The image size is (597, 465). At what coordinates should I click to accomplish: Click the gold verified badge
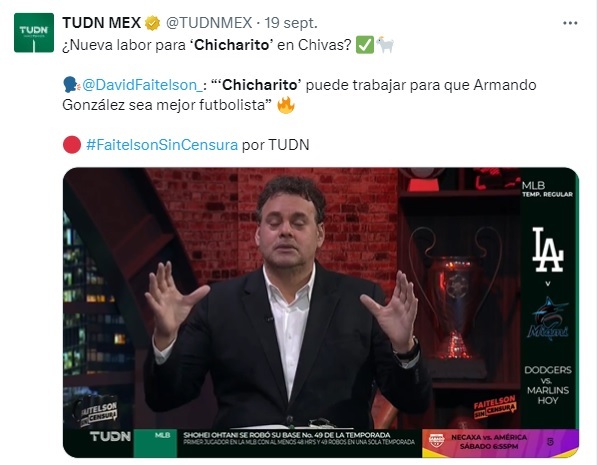click(x=152, y=23)
